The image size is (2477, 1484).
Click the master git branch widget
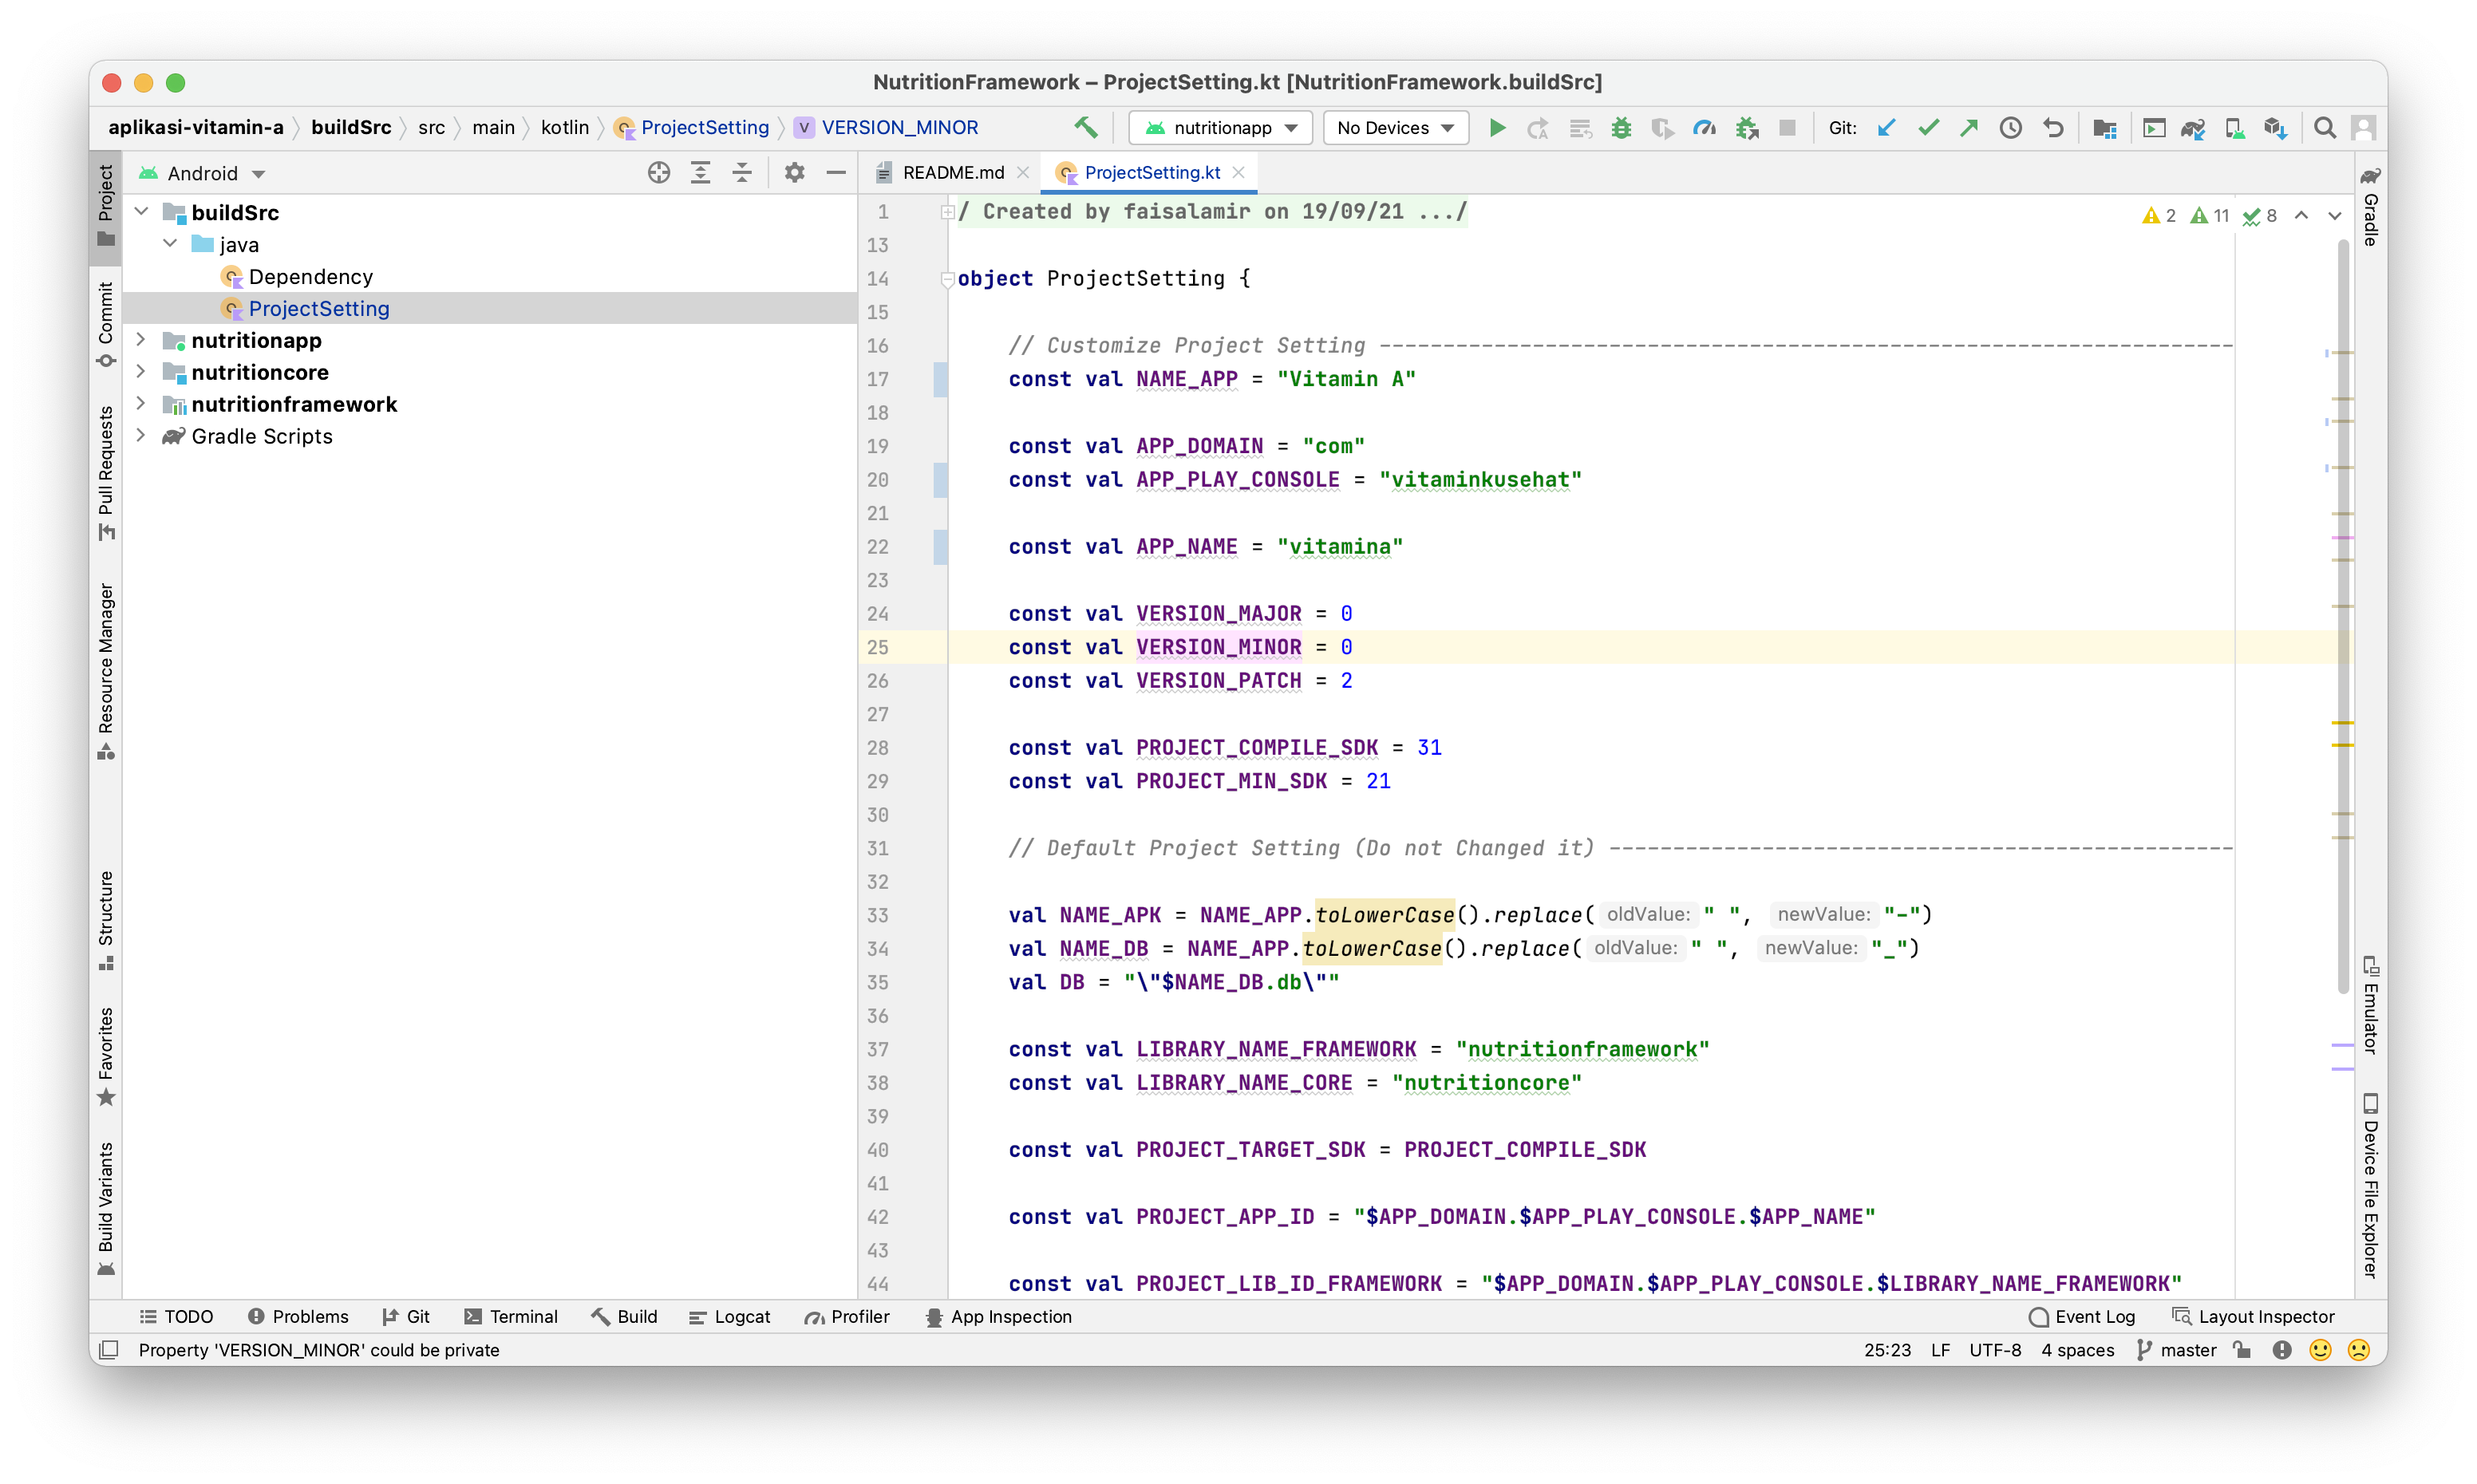(x=2176, y=1350)
